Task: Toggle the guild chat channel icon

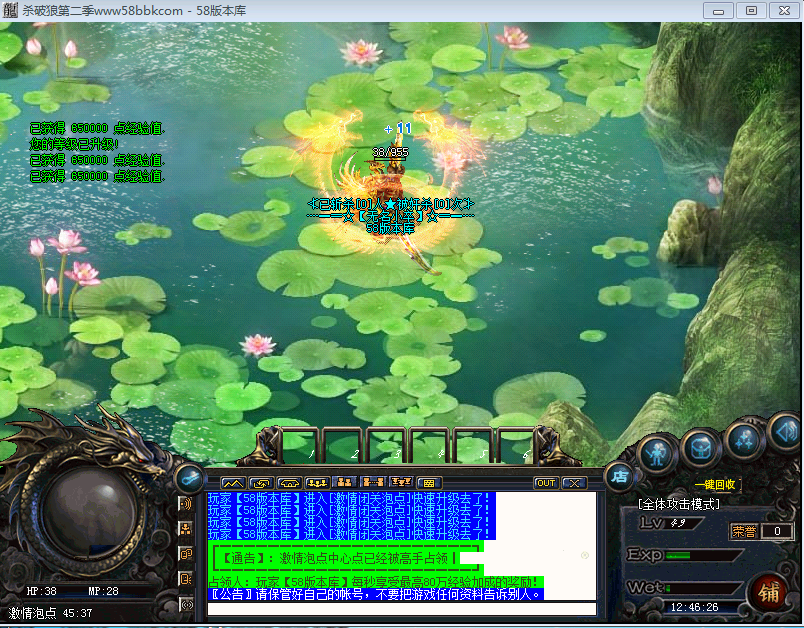Action: coord(186,554)
